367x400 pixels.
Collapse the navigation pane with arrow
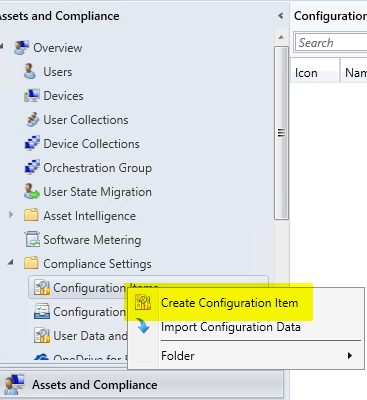pyautogui.click(x=281, y=16)
